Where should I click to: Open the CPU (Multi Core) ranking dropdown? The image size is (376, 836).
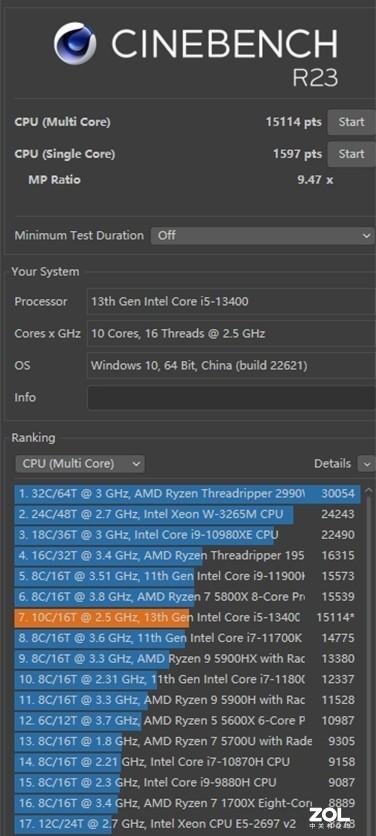coord(80,463)
